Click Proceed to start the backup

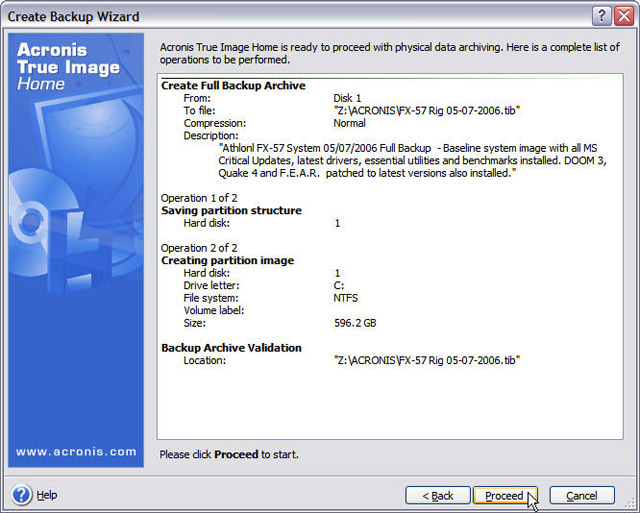click(505, 495)
